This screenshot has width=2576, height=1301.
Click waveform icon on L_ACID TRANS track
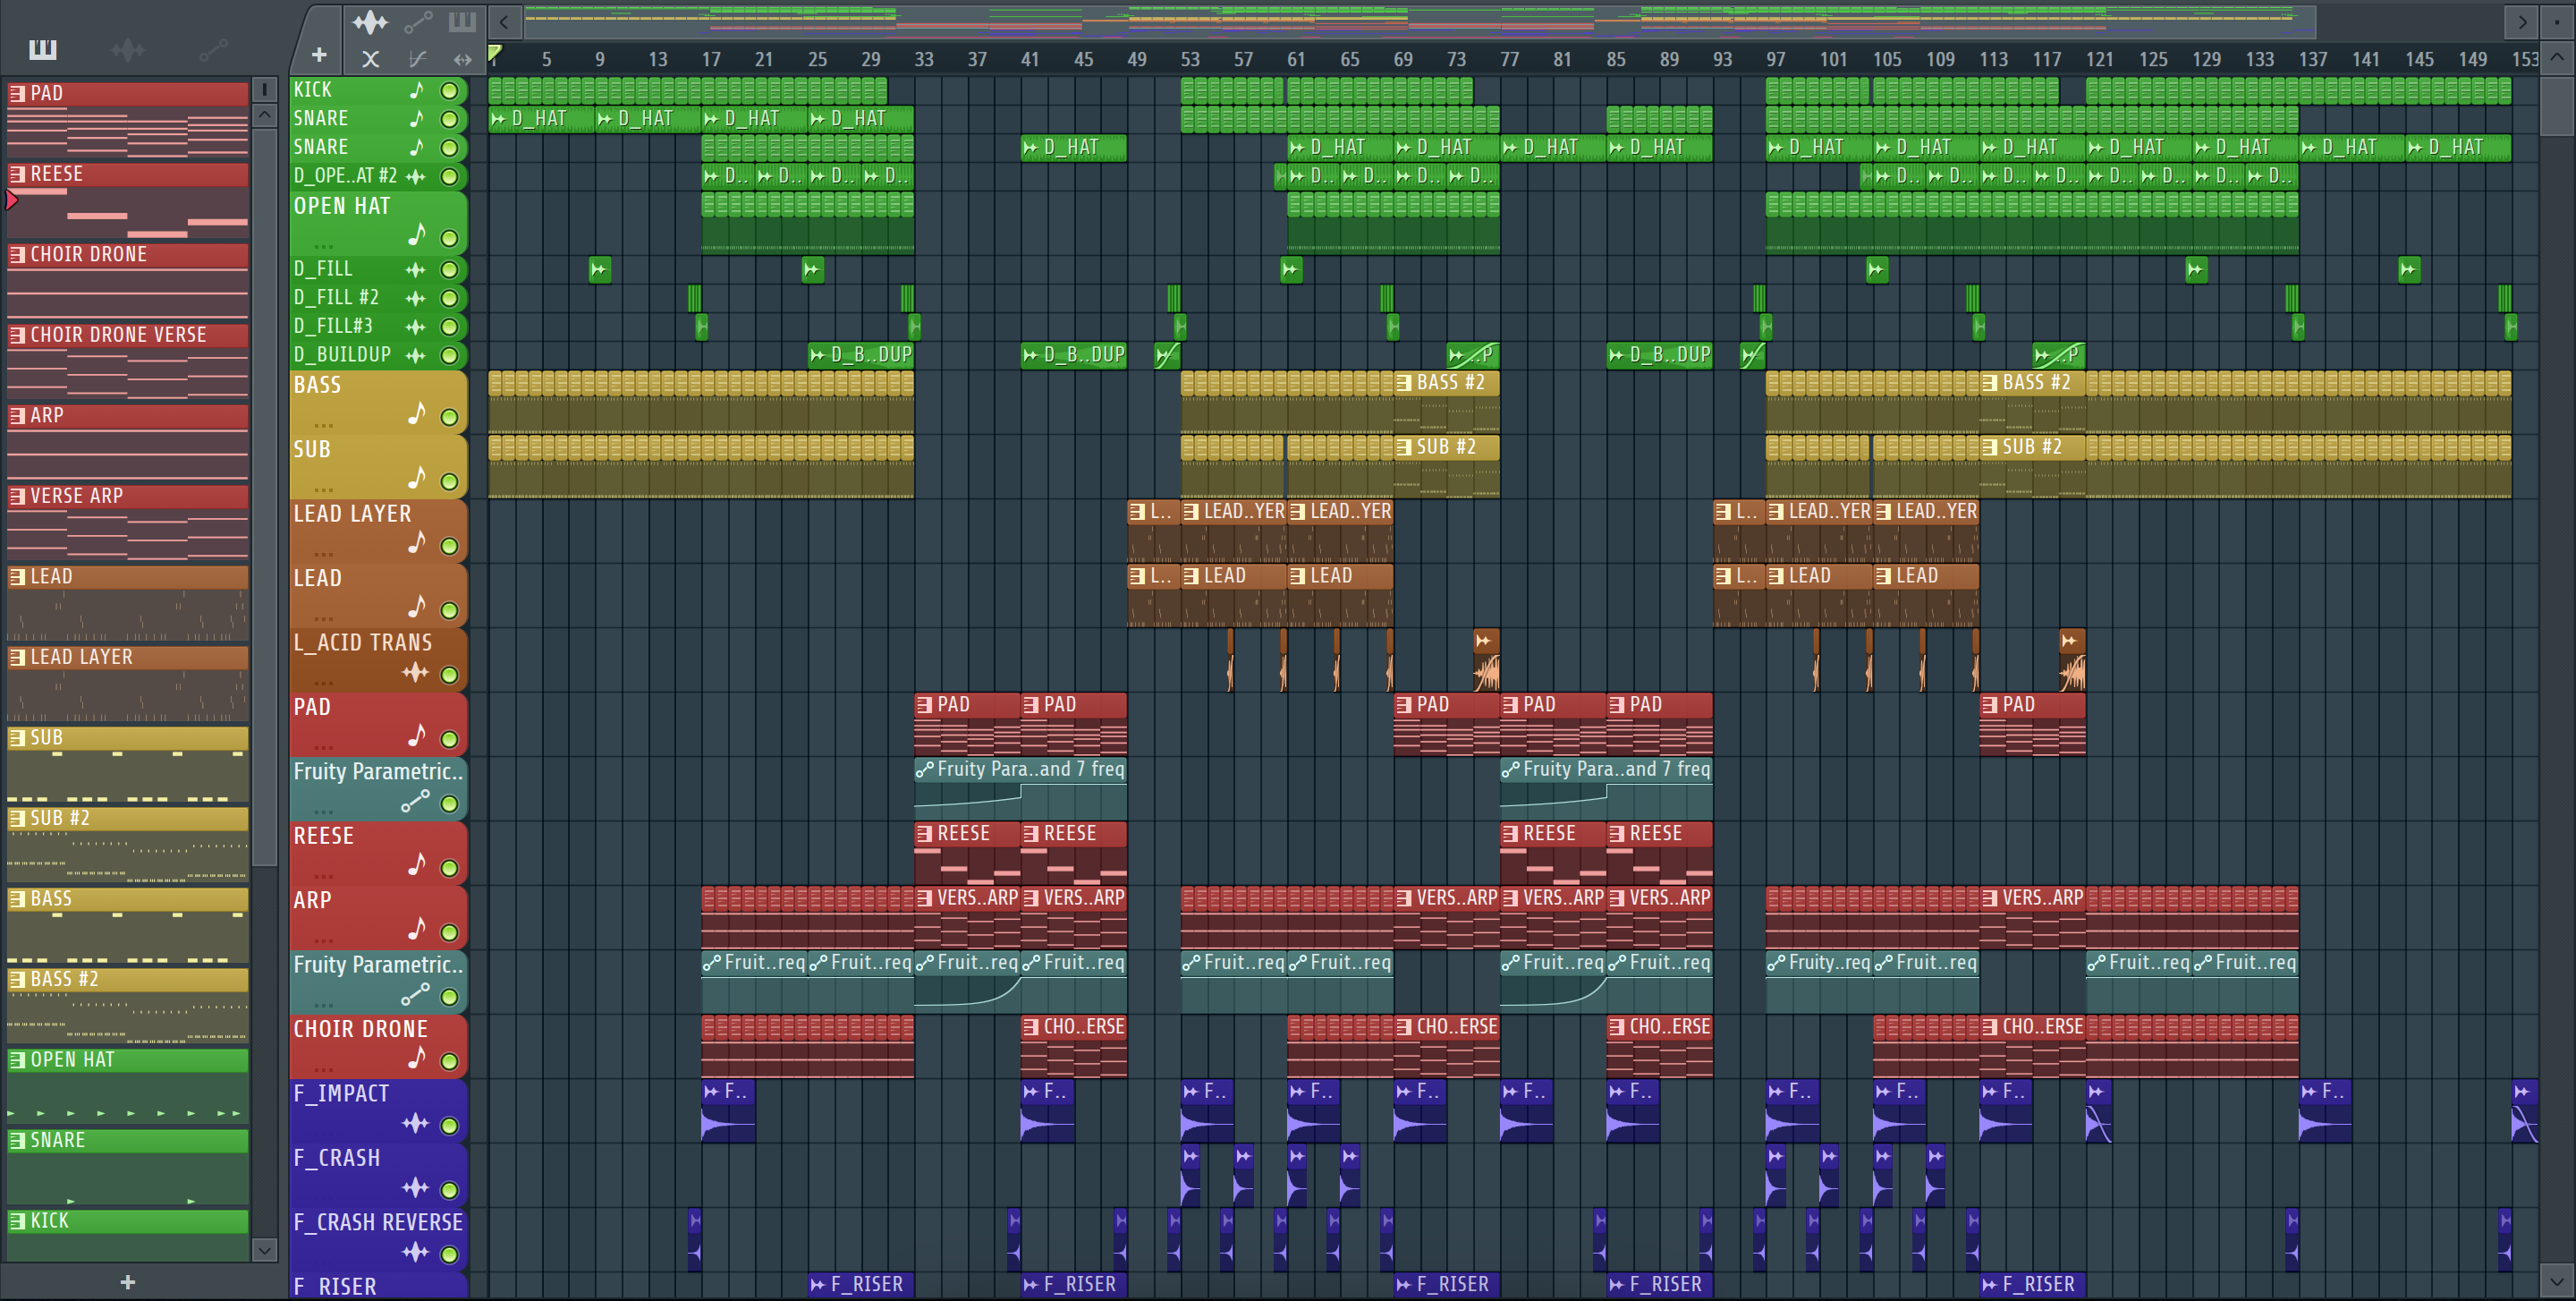click(415, 673)
